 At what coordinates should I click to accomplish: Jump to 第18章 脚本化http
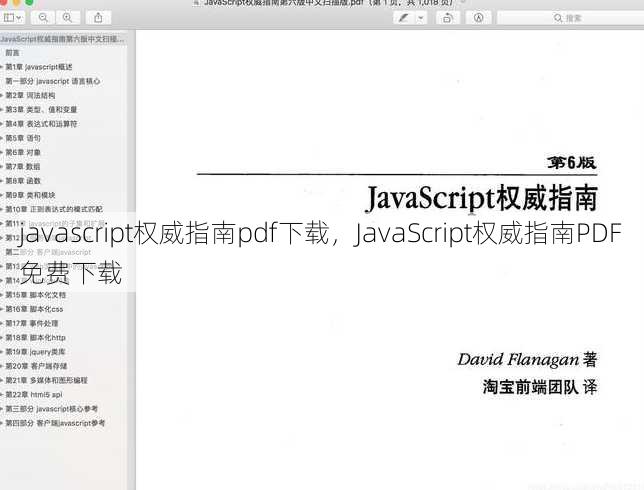(x=35, y=338)
